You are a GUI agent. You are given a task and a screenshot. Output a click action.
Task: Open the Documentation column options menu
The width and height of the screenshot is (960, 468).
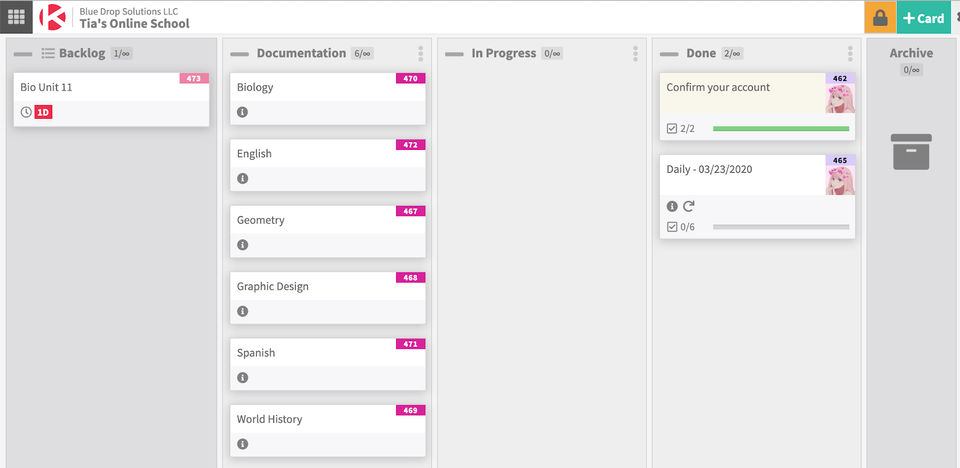(421, 54)
